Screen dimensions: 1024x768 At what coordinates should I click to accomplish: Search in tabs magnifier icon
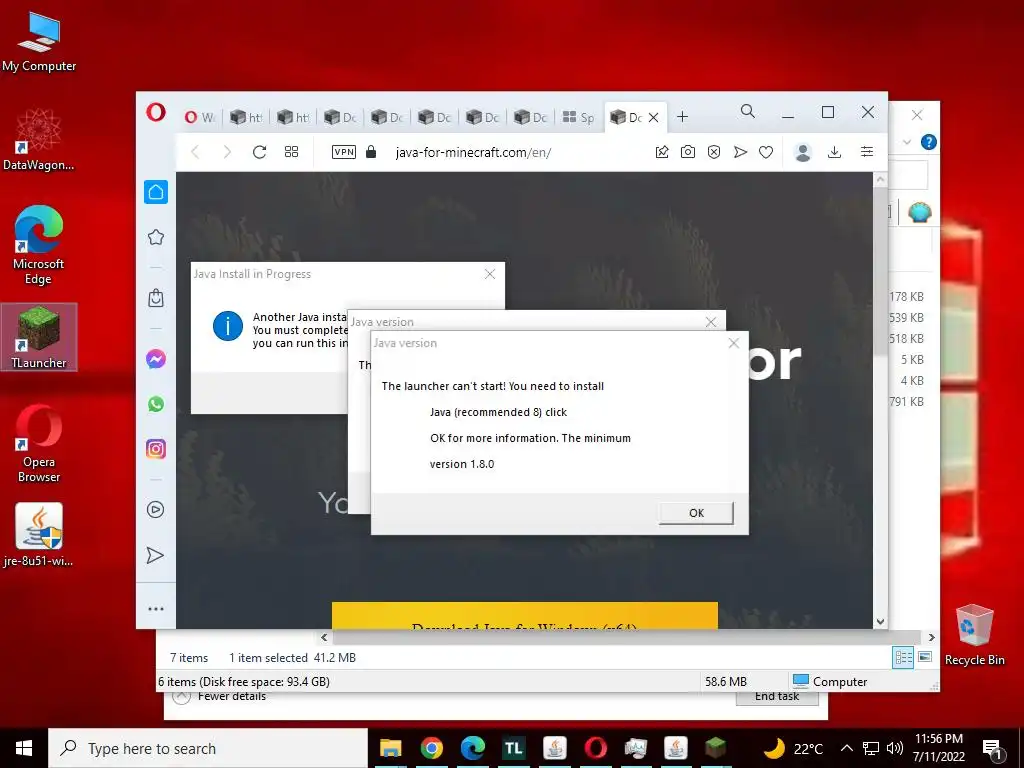point(748,112)
